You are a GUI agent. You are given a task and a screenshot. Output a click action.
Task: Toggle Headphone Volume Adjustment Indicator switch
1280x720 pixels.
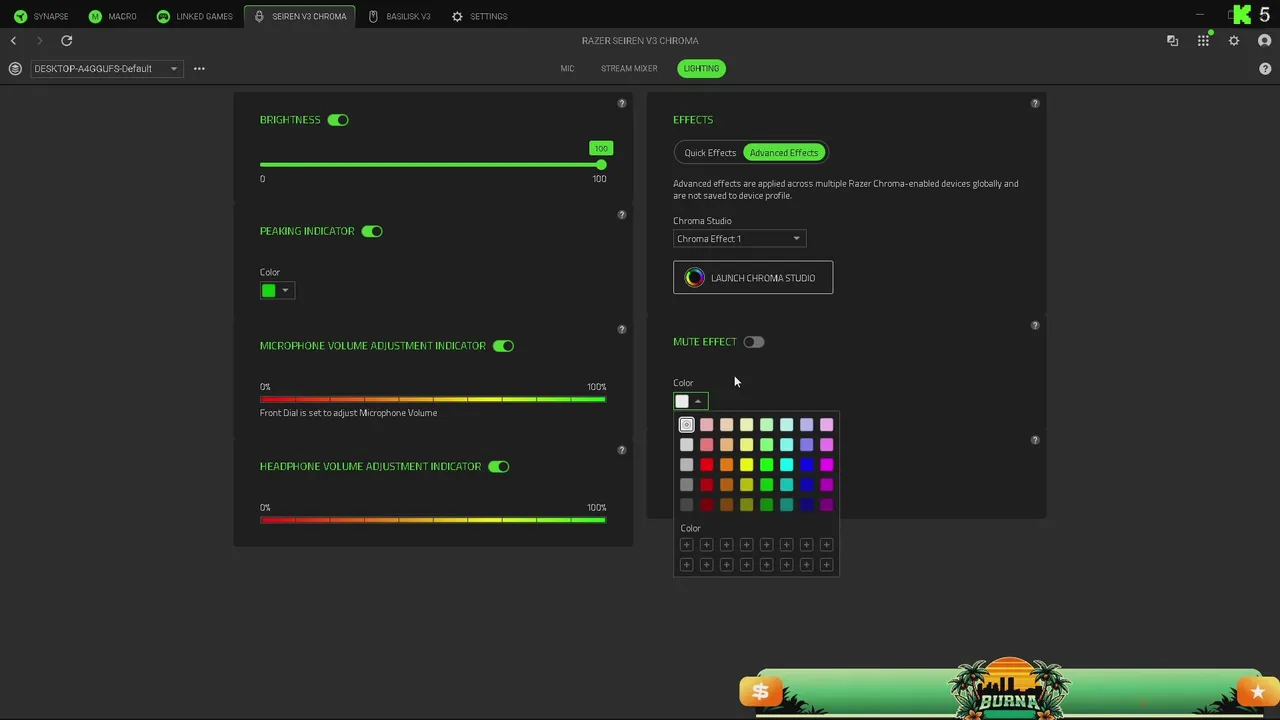[499, 467]
